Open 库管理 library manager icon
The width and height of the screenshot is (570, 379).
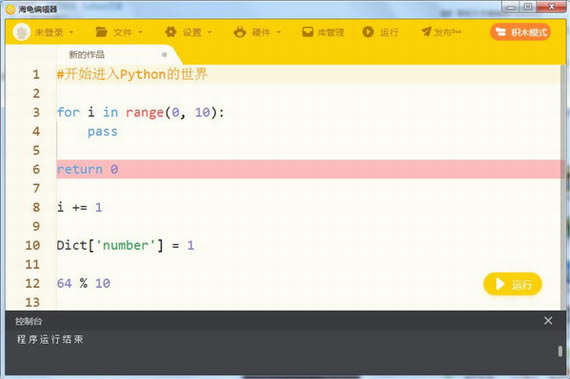tap(308, 32)
